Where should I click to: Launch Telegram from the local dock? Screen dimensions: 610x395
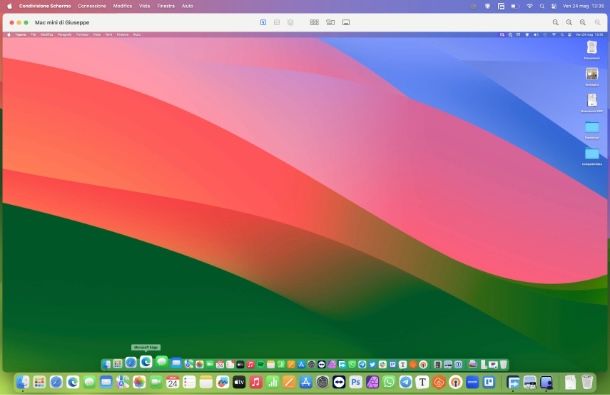tap(405, 382)
